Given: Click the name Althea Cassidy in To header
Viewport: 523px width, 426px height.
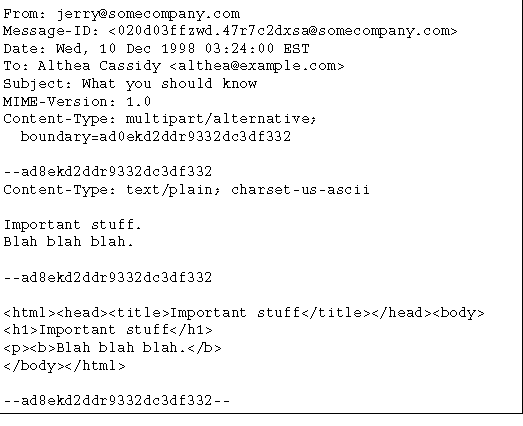Looking at the screenshot, I should pos(99,66).
